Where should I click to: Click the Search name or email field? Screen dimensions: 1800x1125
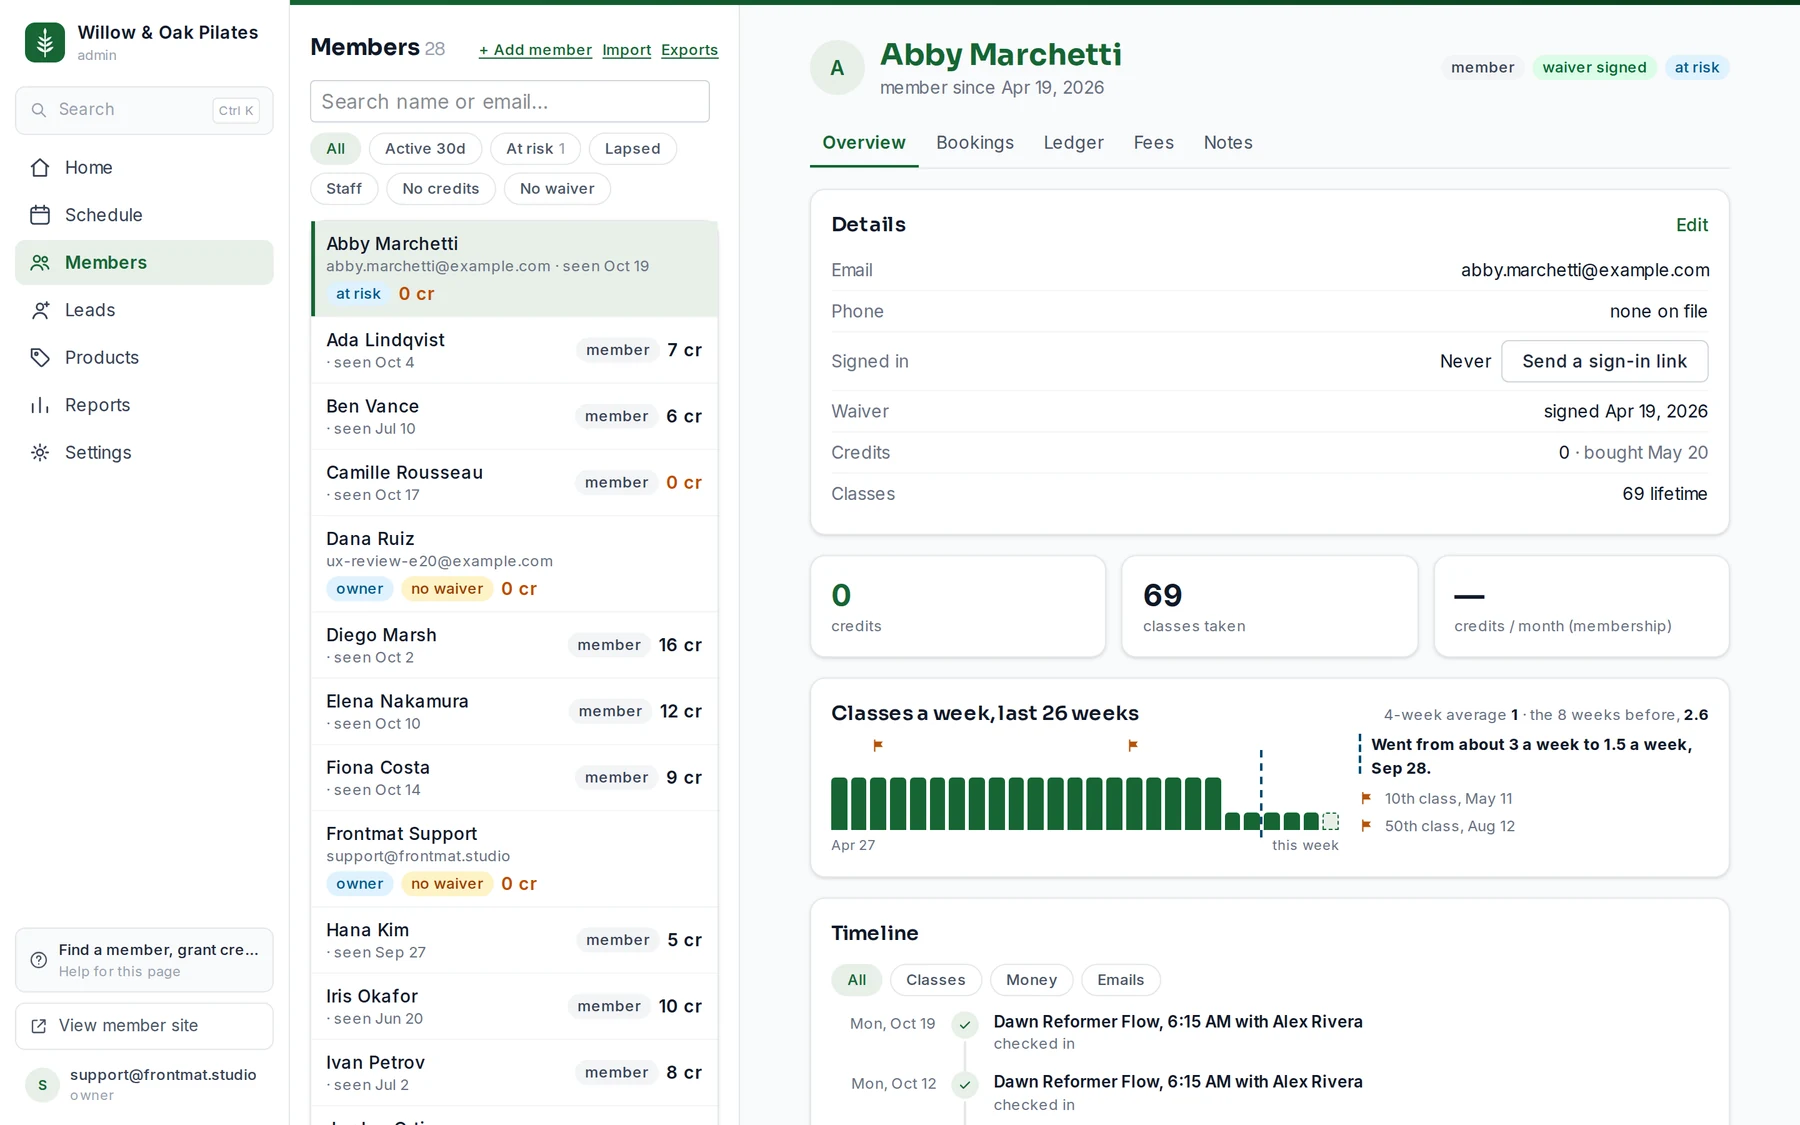[x=510, y=102]
